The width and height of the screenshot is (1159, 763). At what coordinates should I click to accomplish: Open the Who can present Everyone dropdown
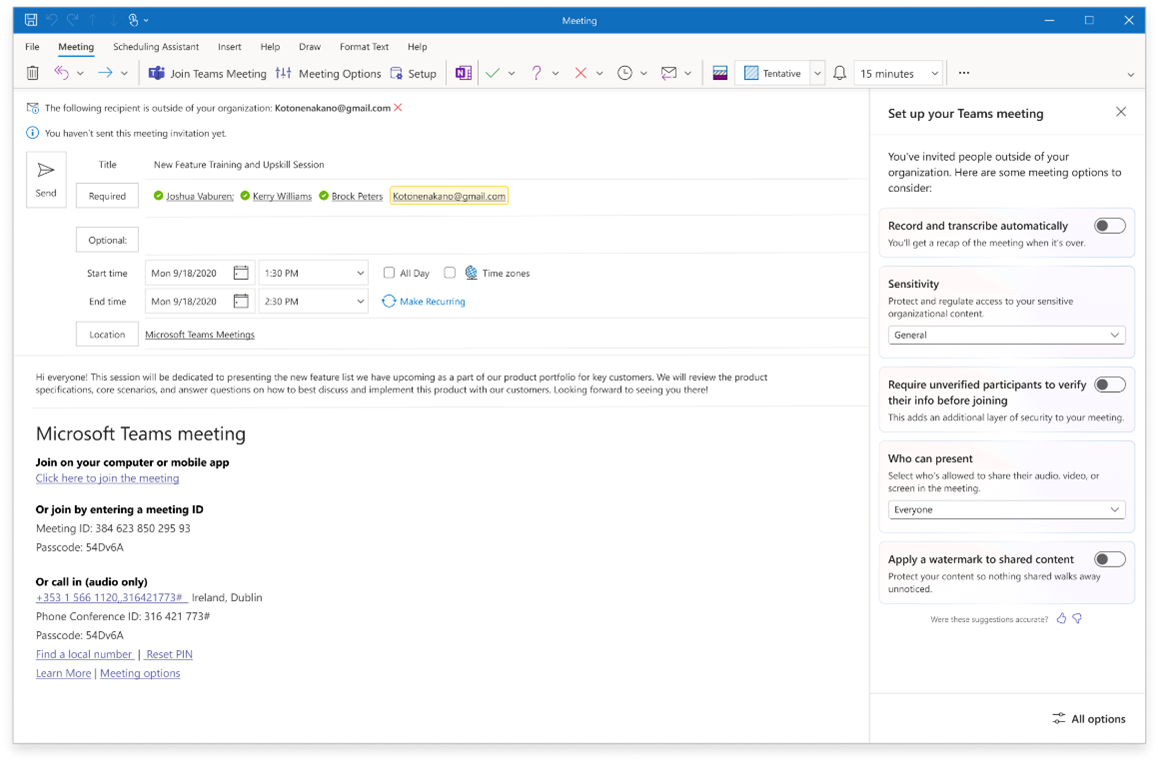[1007, 509]
